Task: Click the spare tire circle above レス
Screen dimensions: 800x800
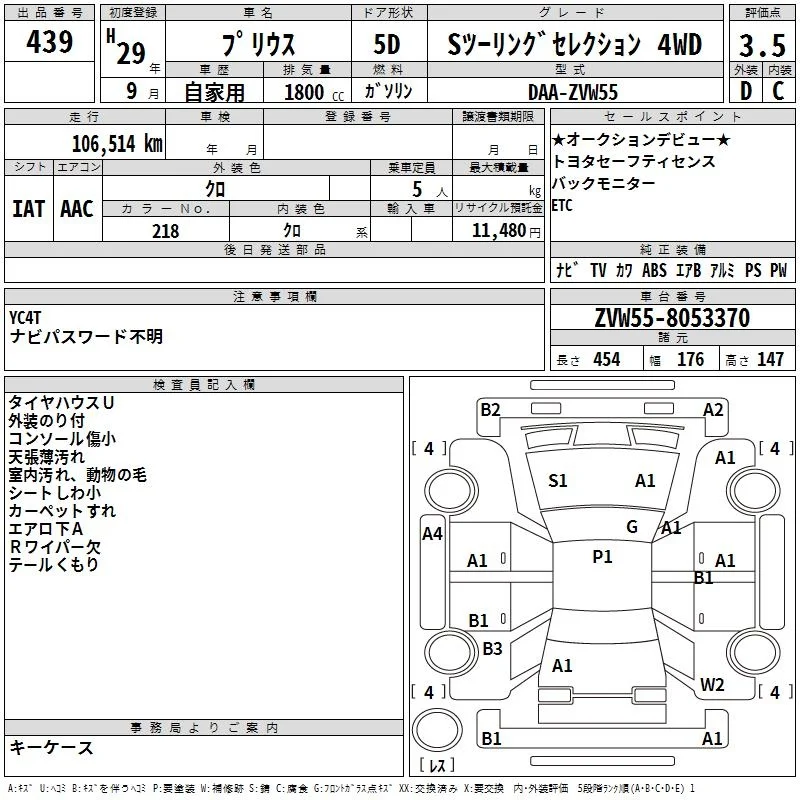Action: point(437,729)
